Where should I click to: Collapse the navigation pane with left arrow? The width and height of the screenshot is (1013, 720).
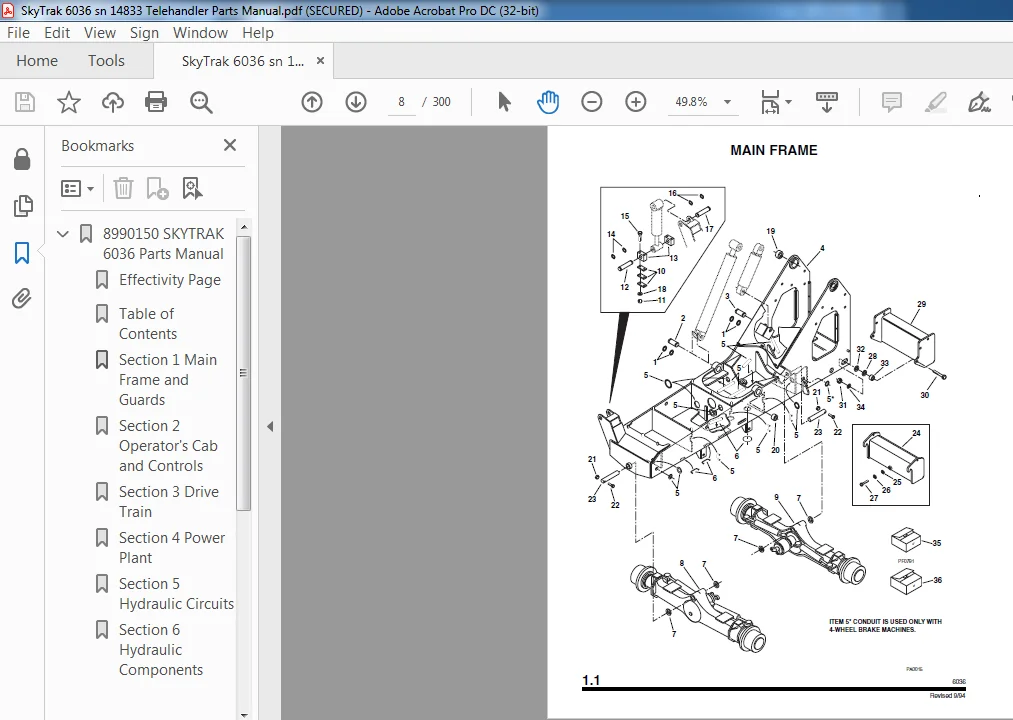point(270,427)
